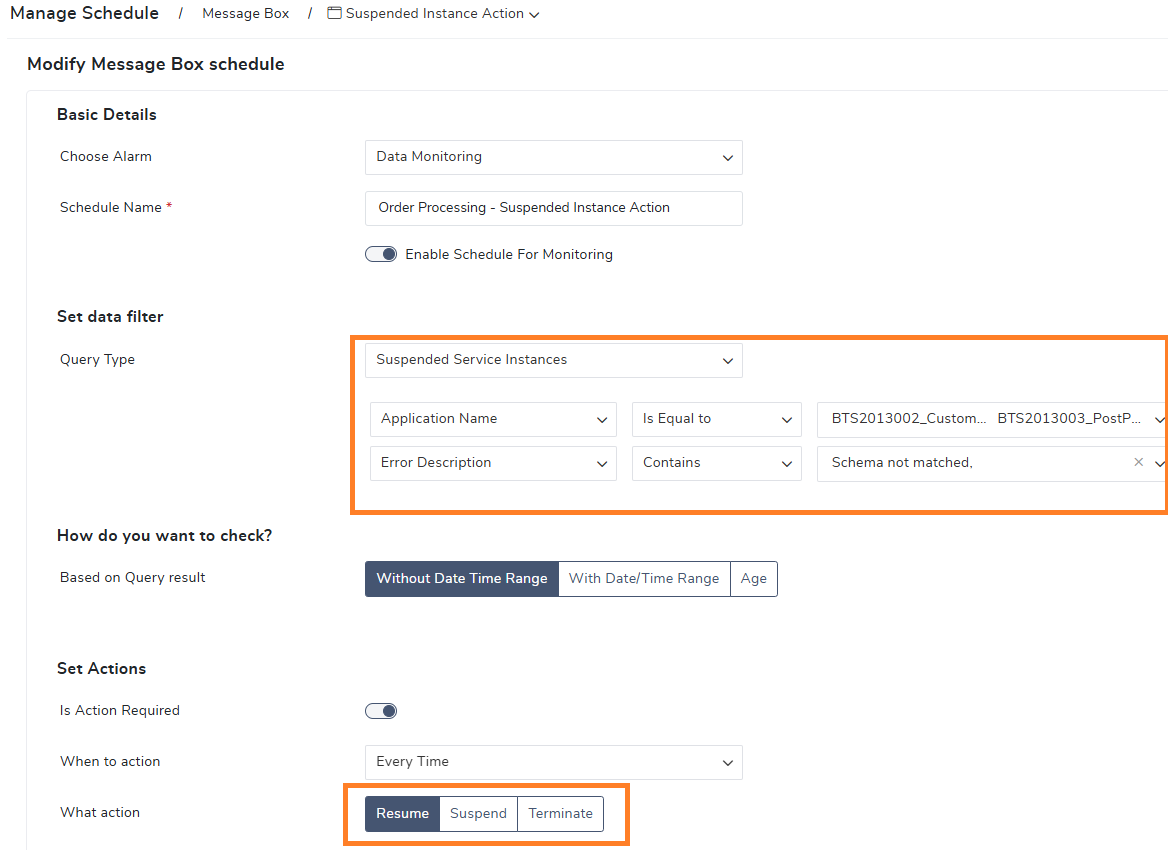Open the Application Name filter field dropdown
Screen dimensions: 1168x850
[493, 419]
